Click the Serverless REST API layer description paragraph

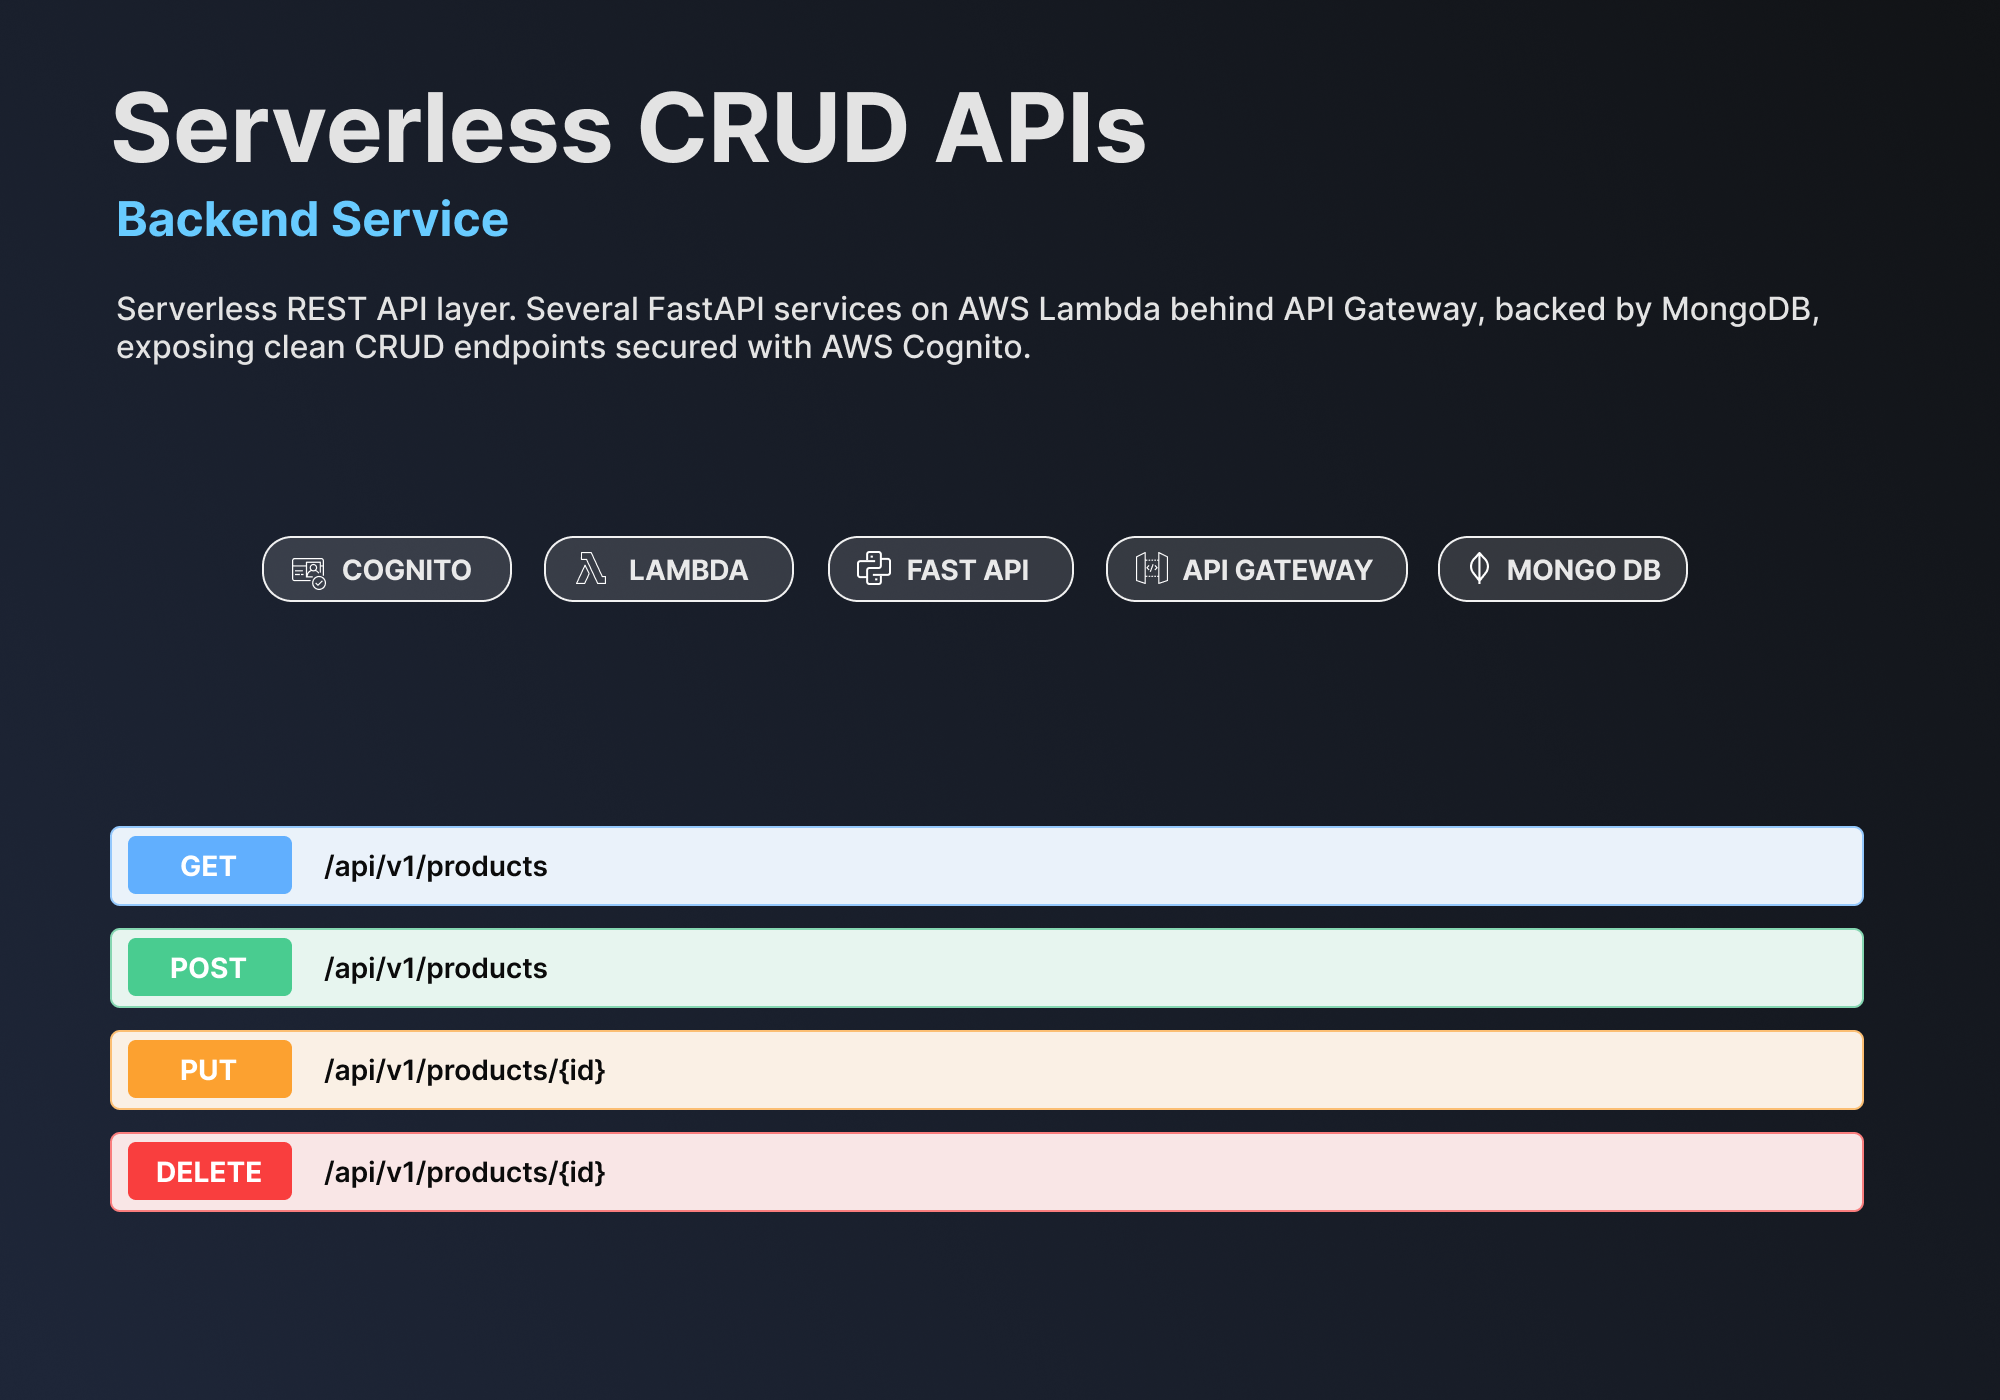pos(967,328)
